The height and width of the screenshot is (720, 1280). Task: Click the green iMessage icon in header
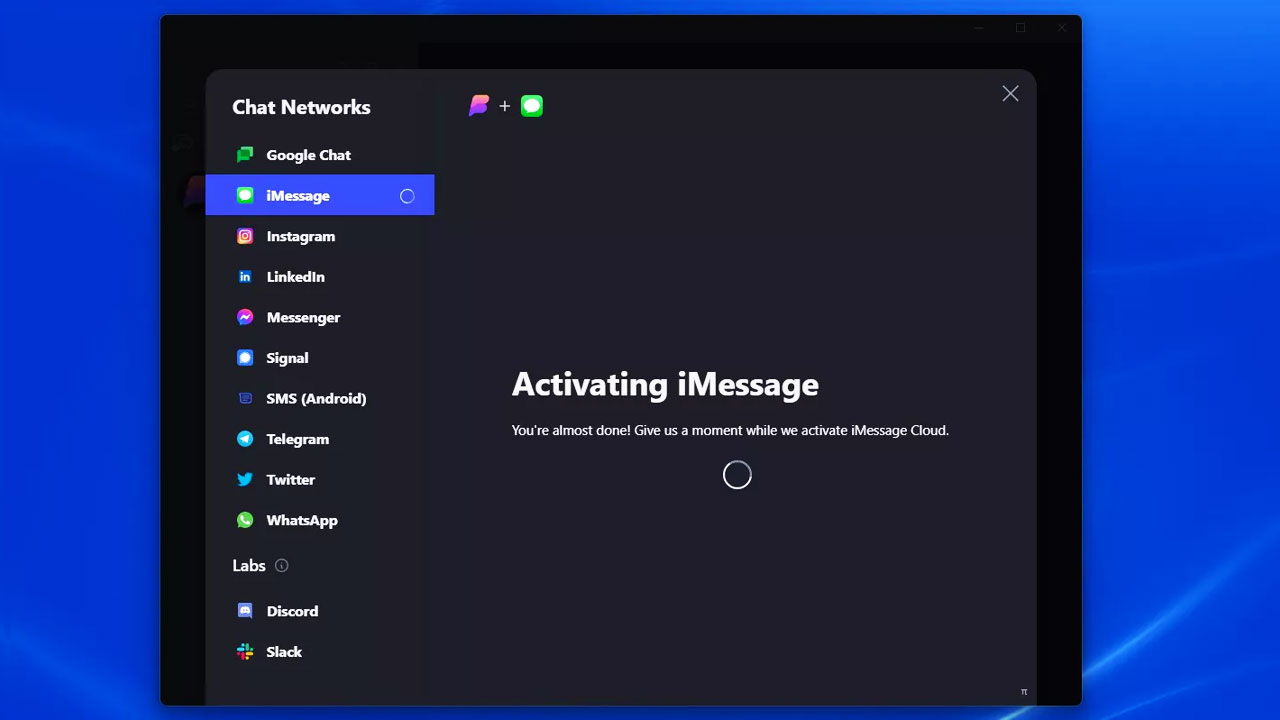click(x=532, y=106)
